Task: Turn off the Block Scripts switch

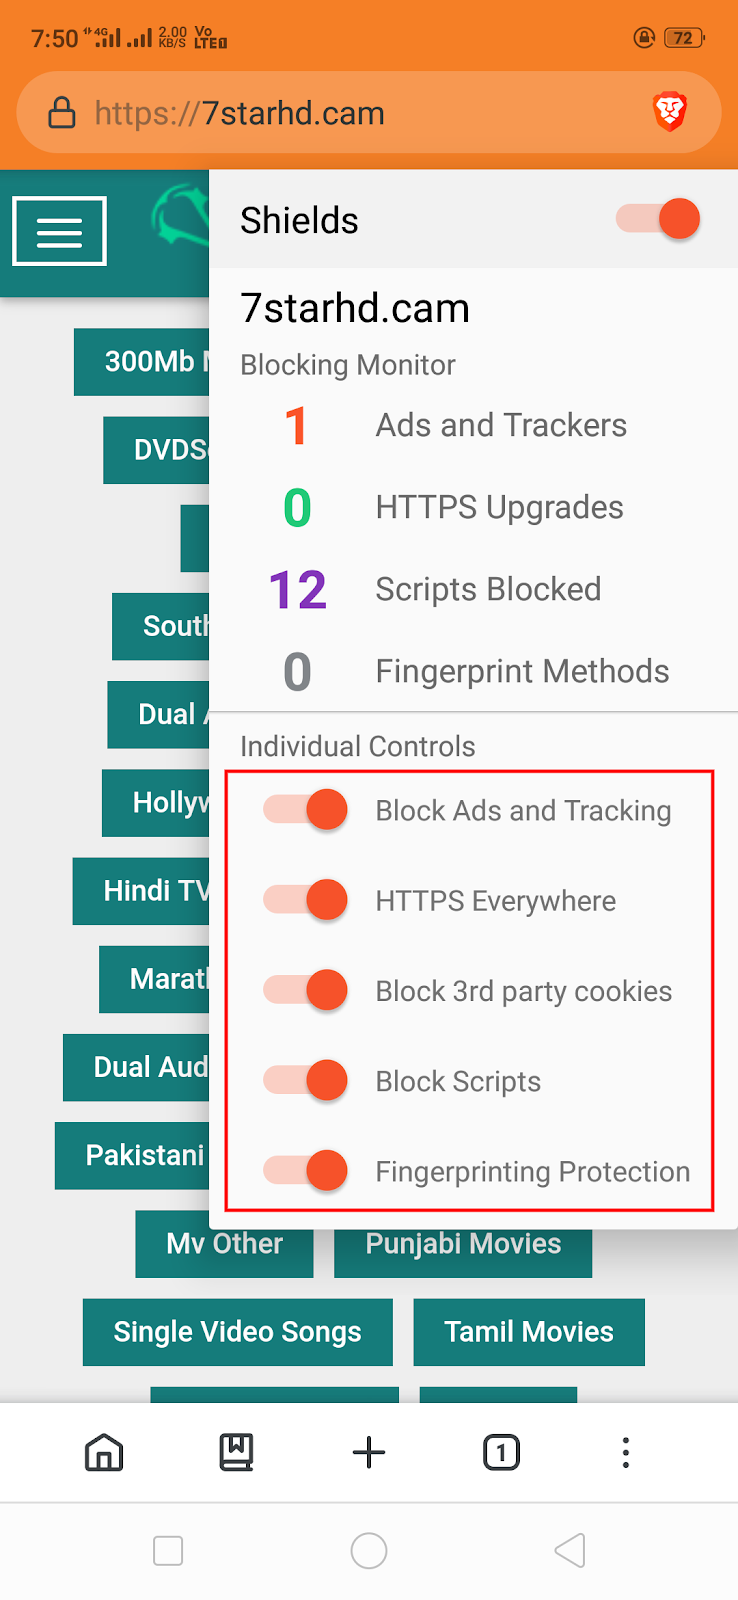Action: (x=306, y=1080)
